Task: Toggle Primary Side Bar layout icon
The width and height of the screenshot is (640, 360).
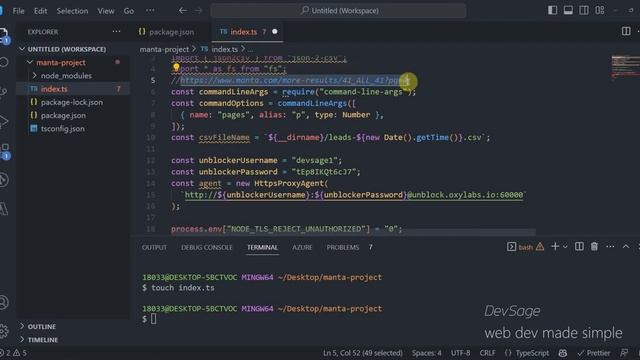Action: [x=552, y=11]
